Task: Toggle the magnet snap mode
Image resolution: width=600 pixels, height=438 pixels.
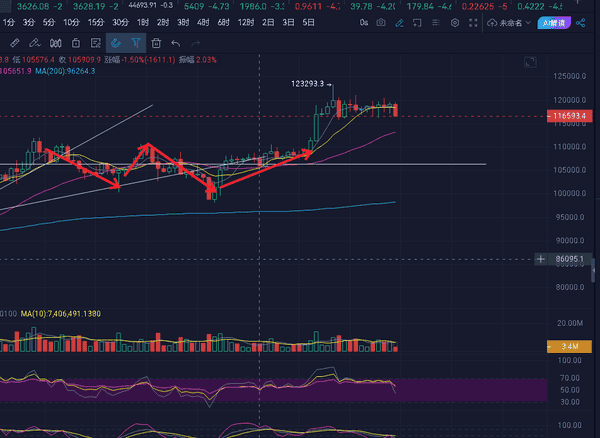Action: click(x=116, y=43)
